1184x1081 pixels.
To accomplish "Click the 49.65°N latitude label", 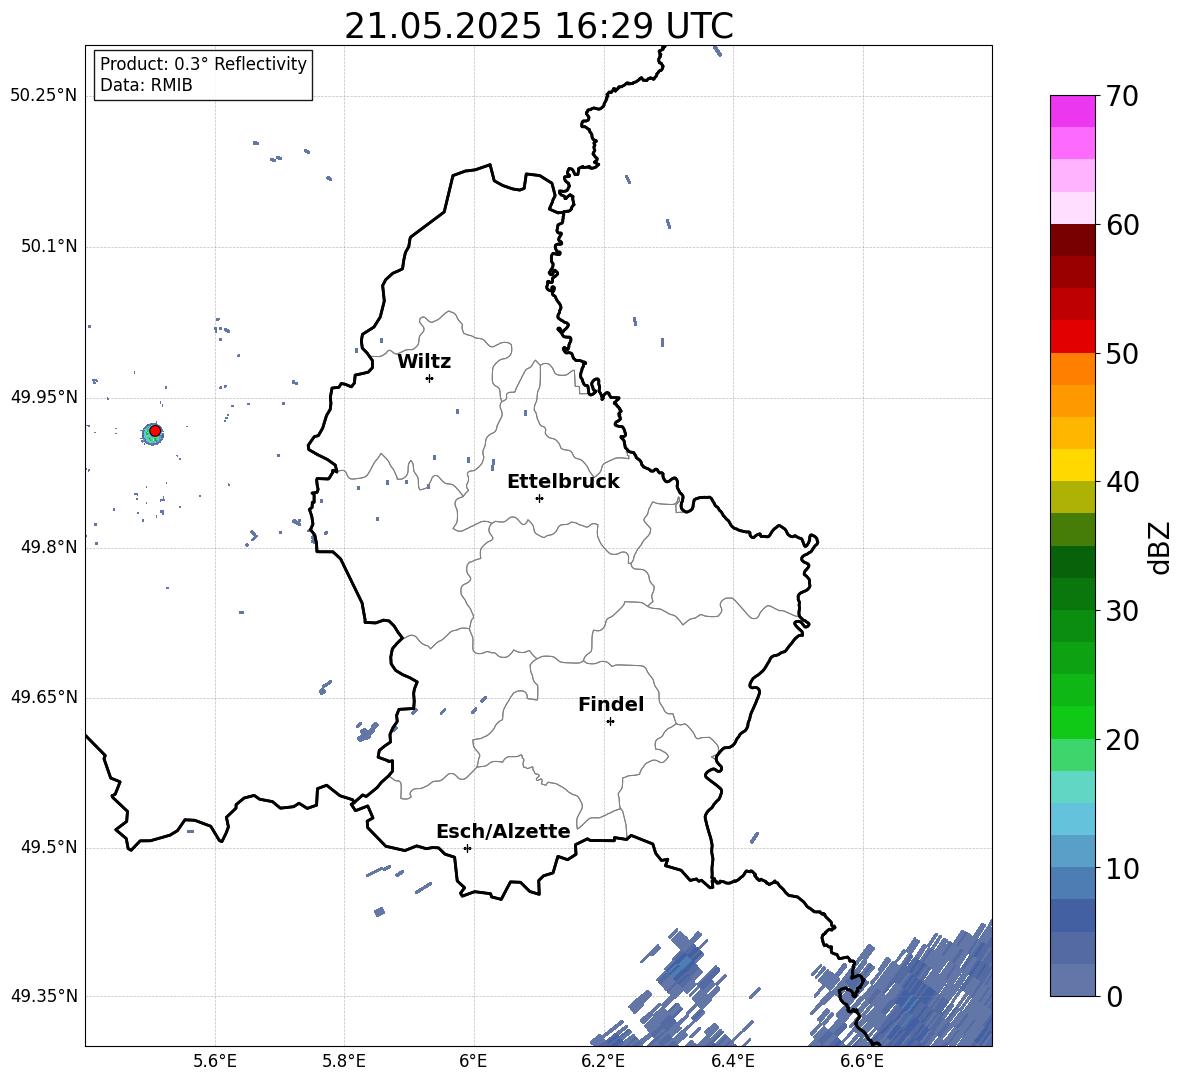I will point(44,697).
